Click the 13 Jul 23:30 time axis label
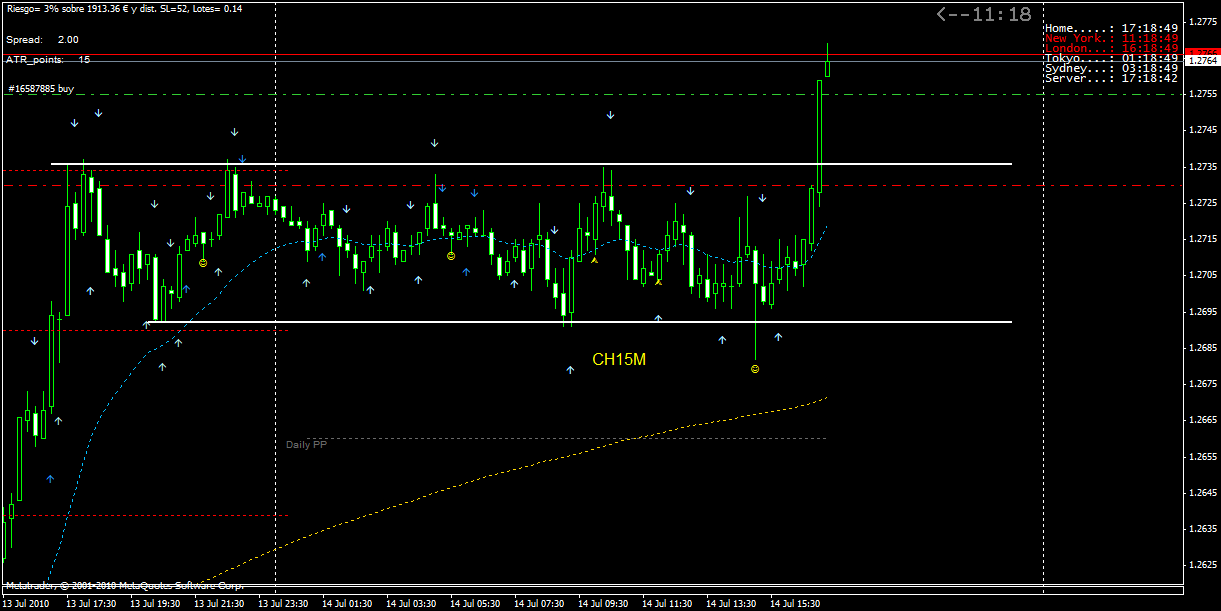Image resolution: width=1221 pixels, height=611 pixels. pyautogui.click(x=282, y=604)
